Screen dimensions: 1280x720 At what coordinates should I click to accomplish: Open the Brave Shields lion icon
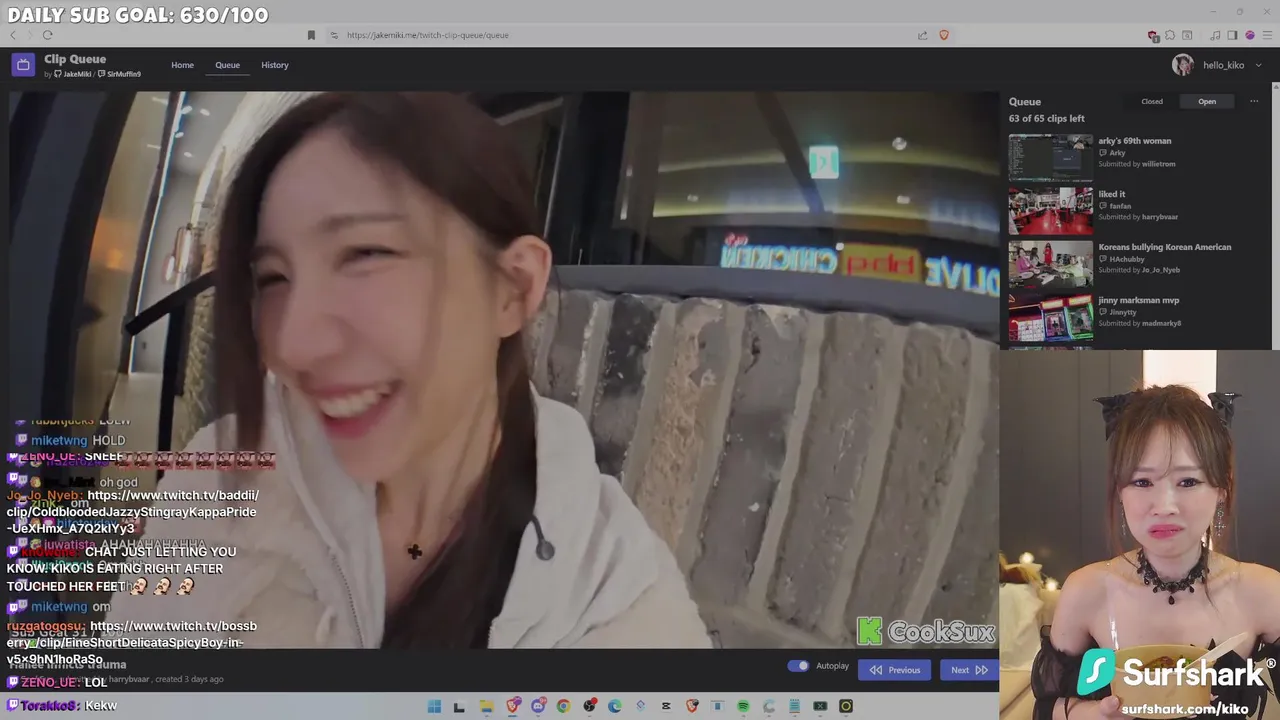(x=943, y=35)
